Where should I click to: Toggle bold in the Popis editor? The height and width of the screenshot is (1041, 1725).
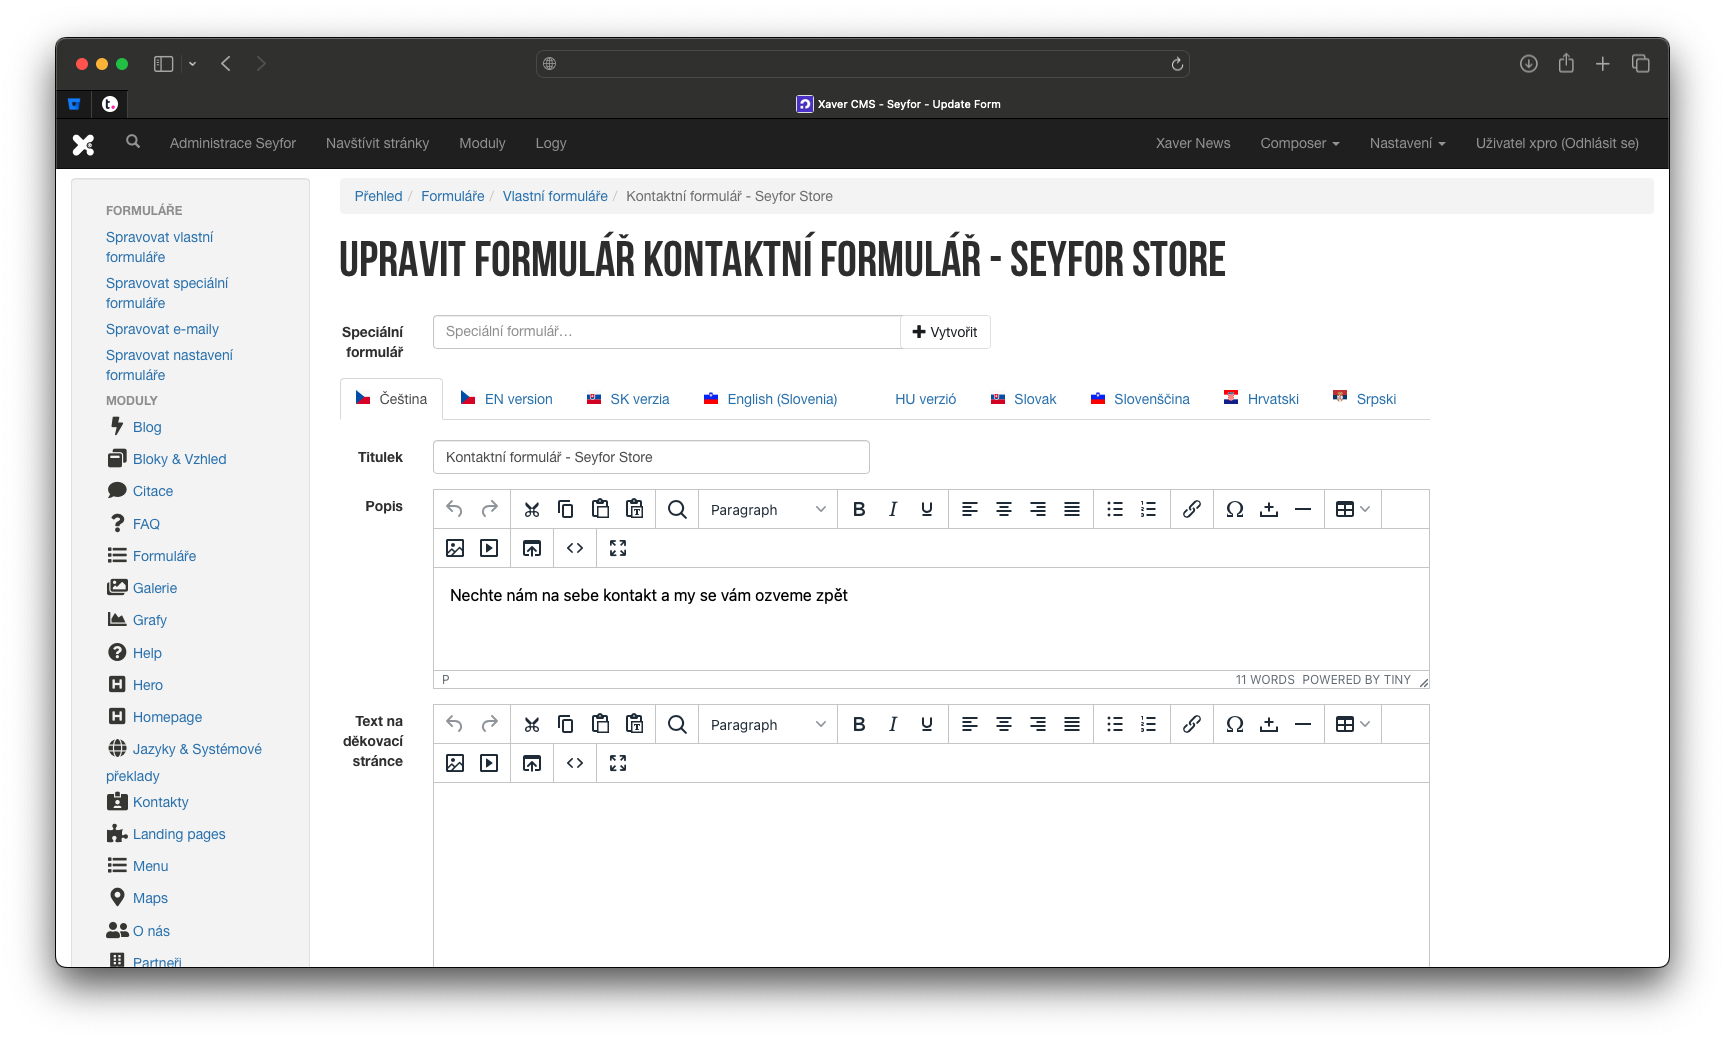coord(859,509)
